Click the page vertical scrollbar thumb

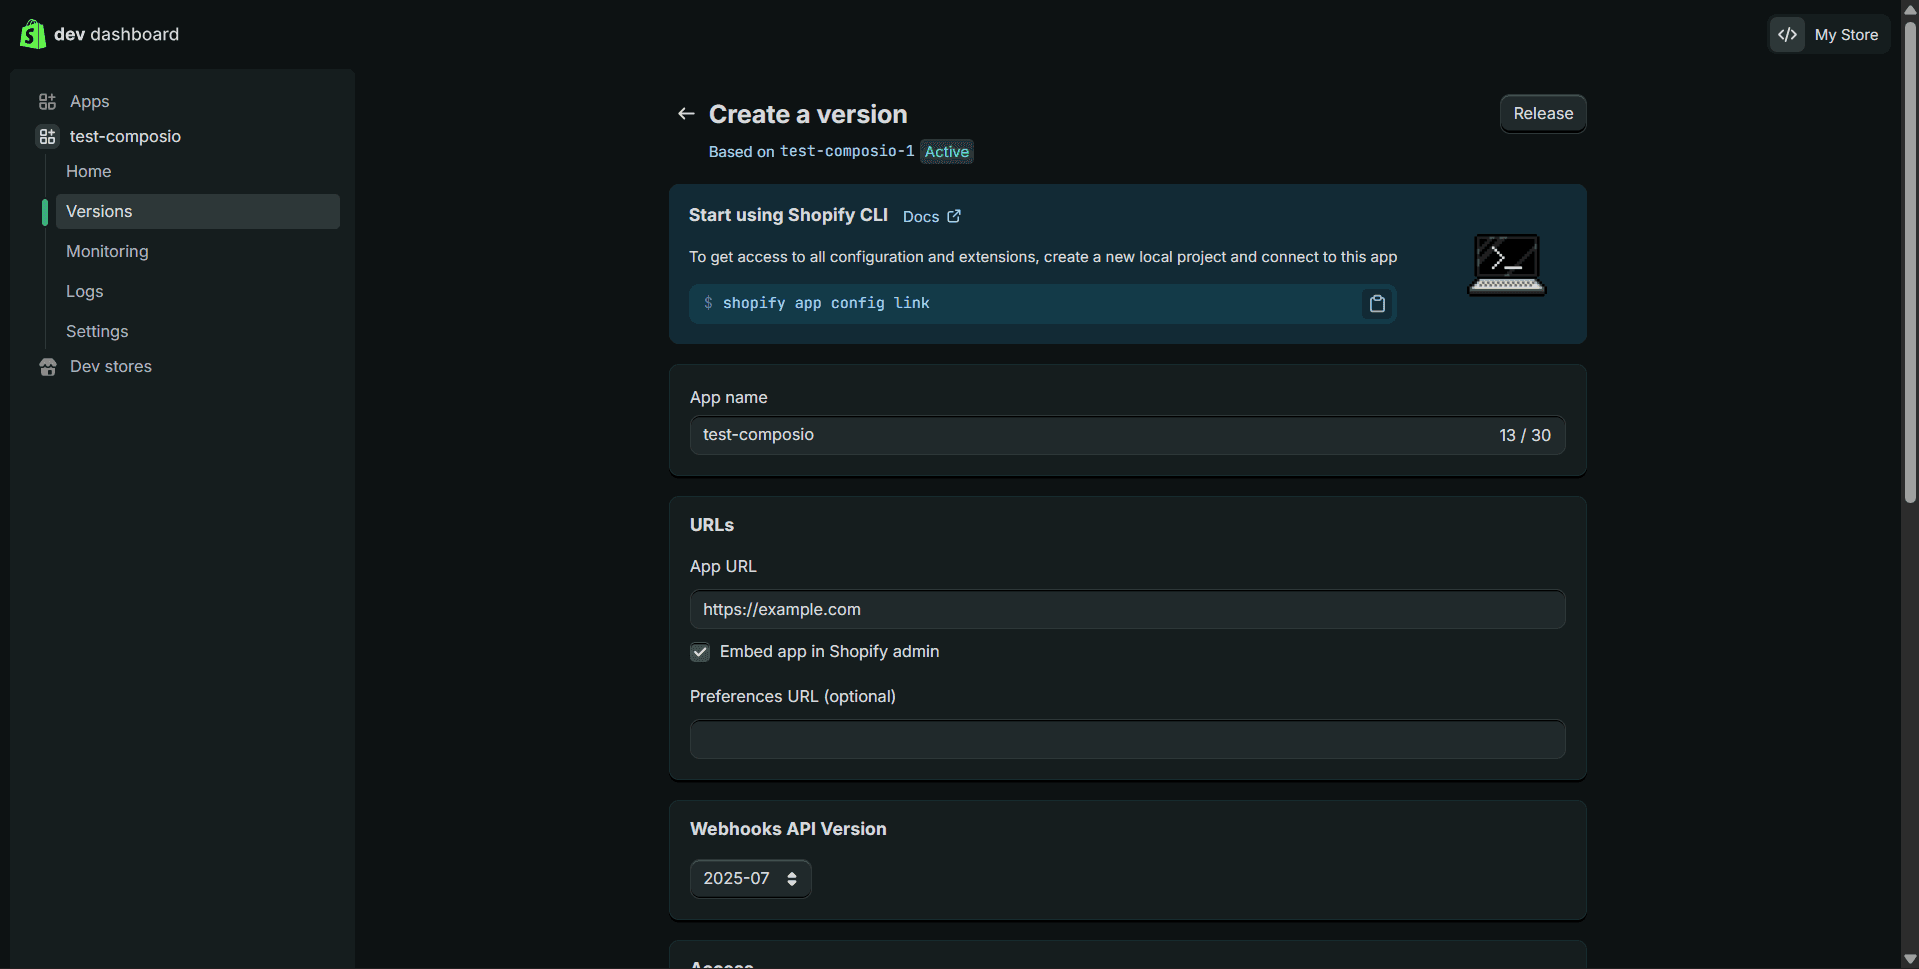(x=1910, y=260)
